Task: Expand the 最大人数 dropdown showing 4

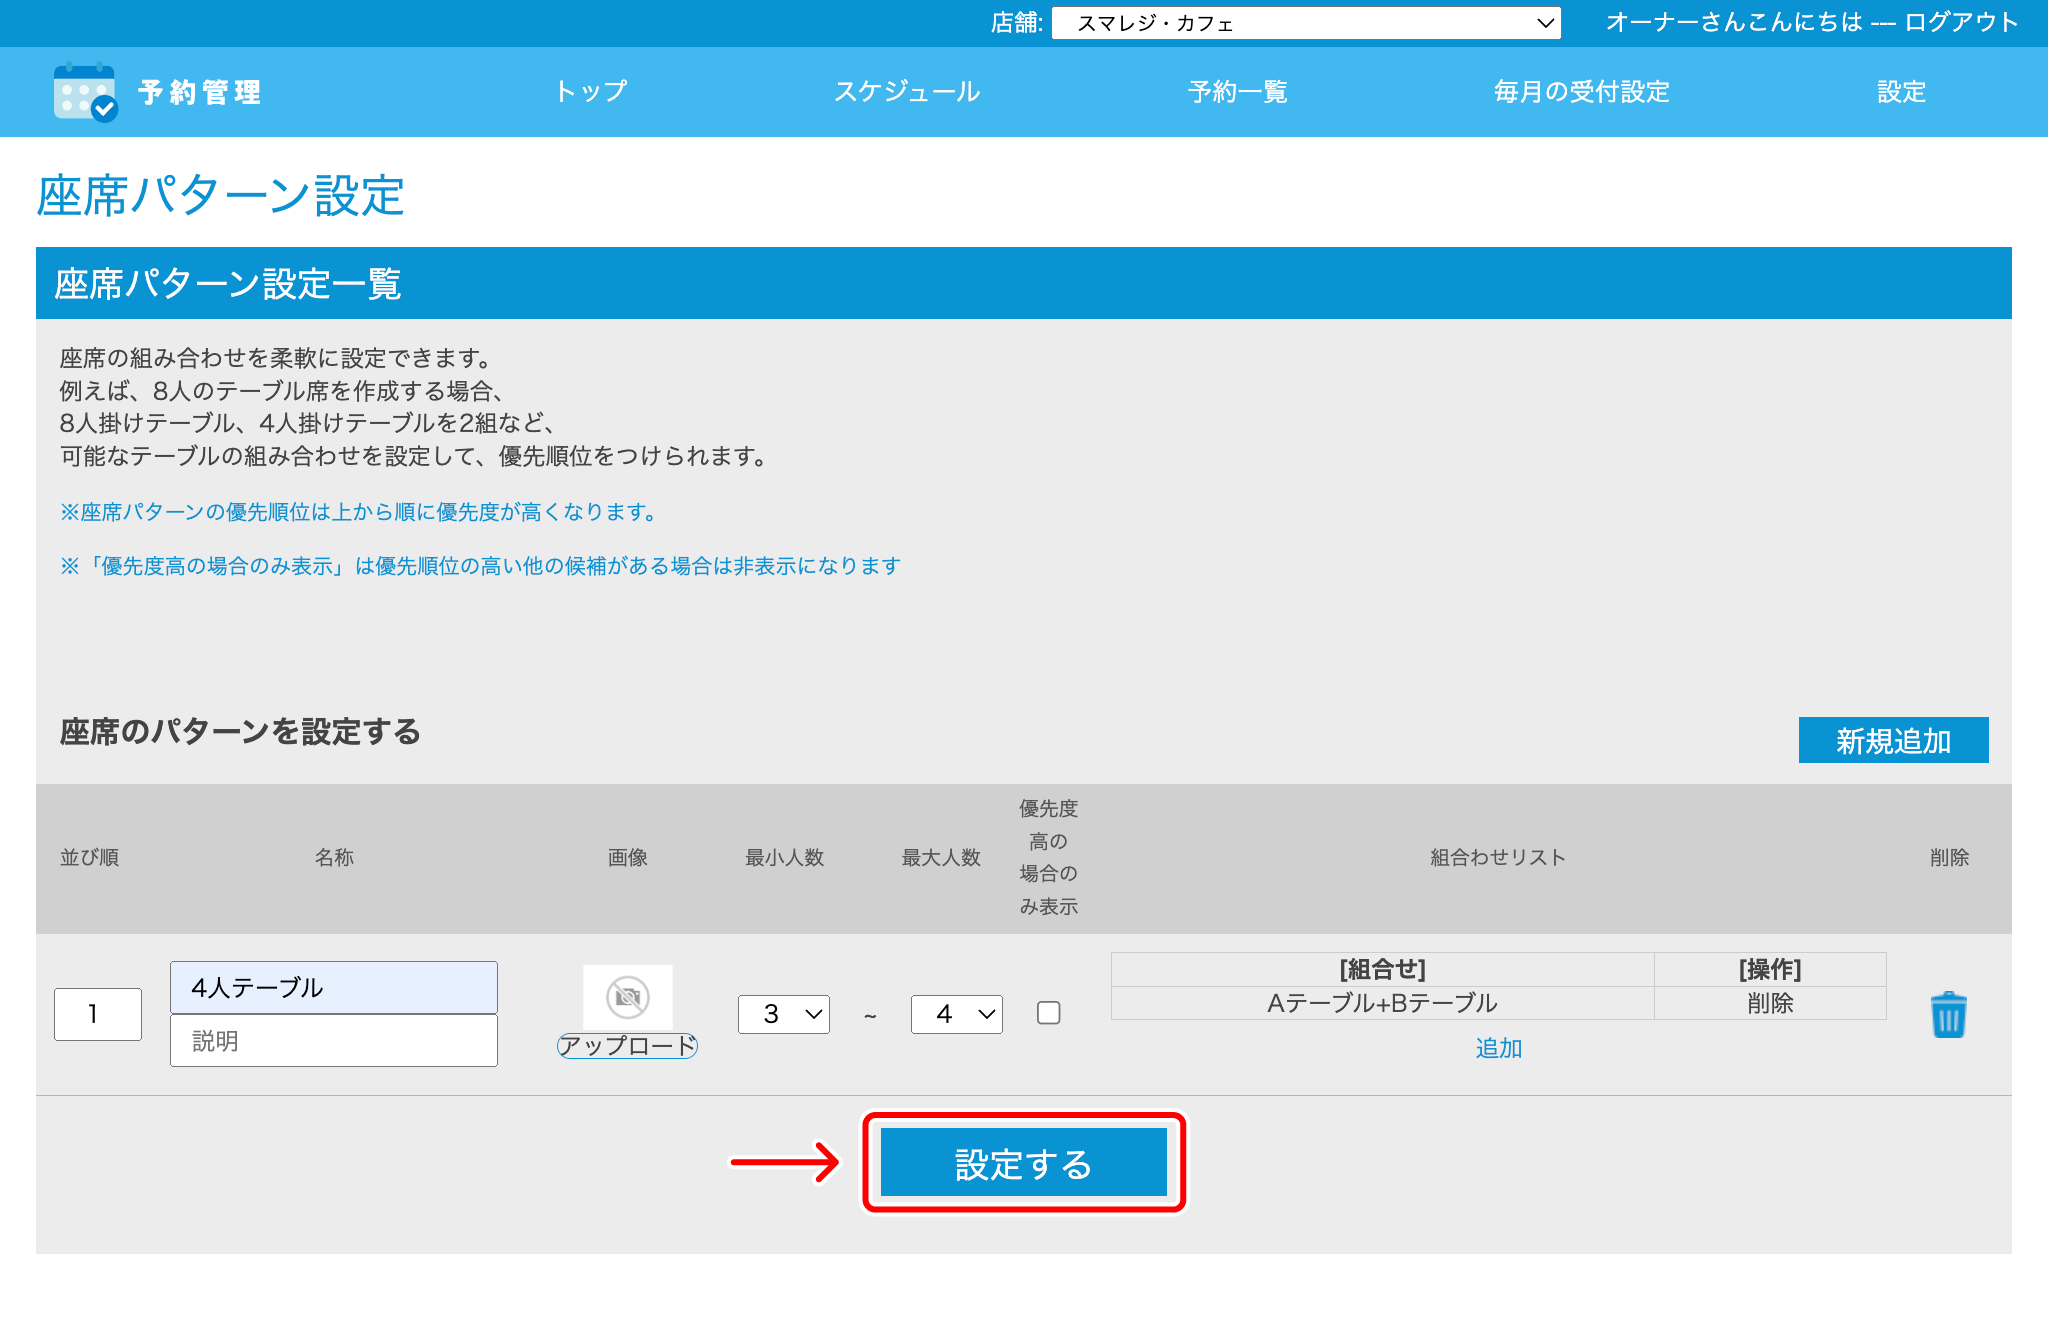Action: click(957, 1014)
